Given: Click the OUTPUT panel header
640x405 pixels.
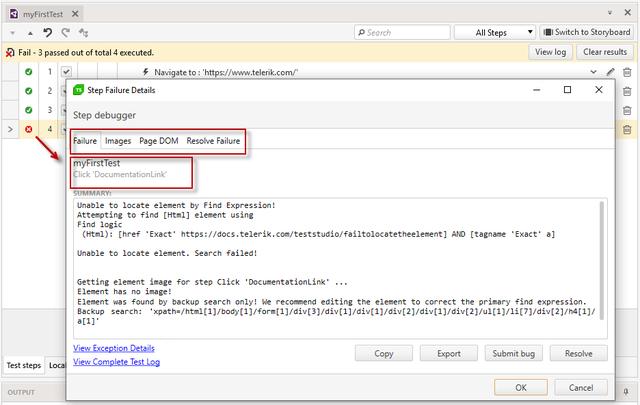Looking at the screenshot, I should (x=21, y=392).
